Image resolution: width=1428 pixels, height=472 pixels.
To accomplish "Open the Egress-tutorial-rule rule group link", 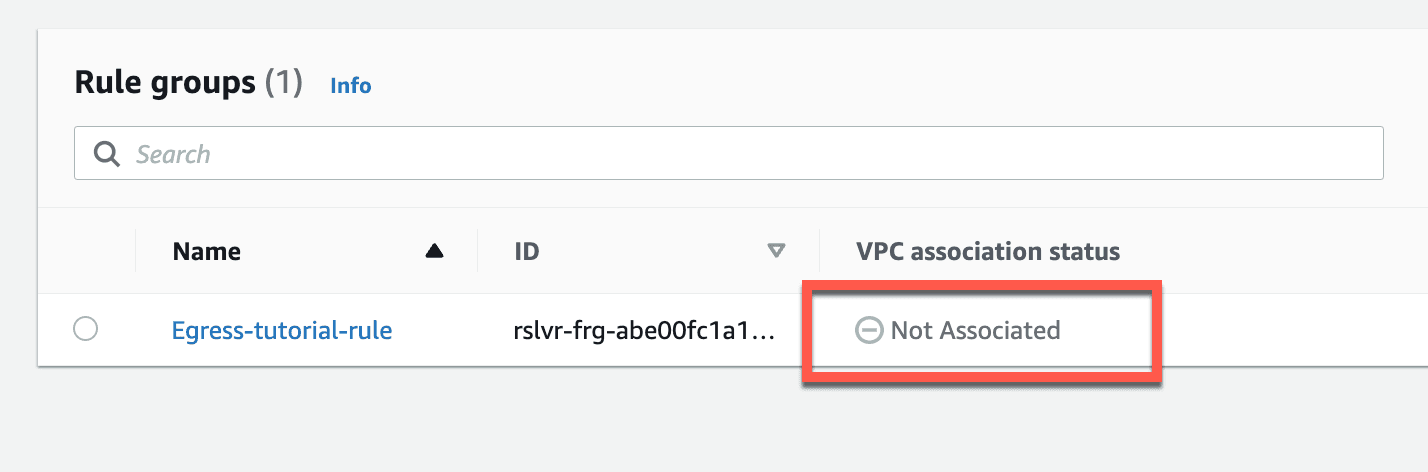I will click(x=282, y=330).
